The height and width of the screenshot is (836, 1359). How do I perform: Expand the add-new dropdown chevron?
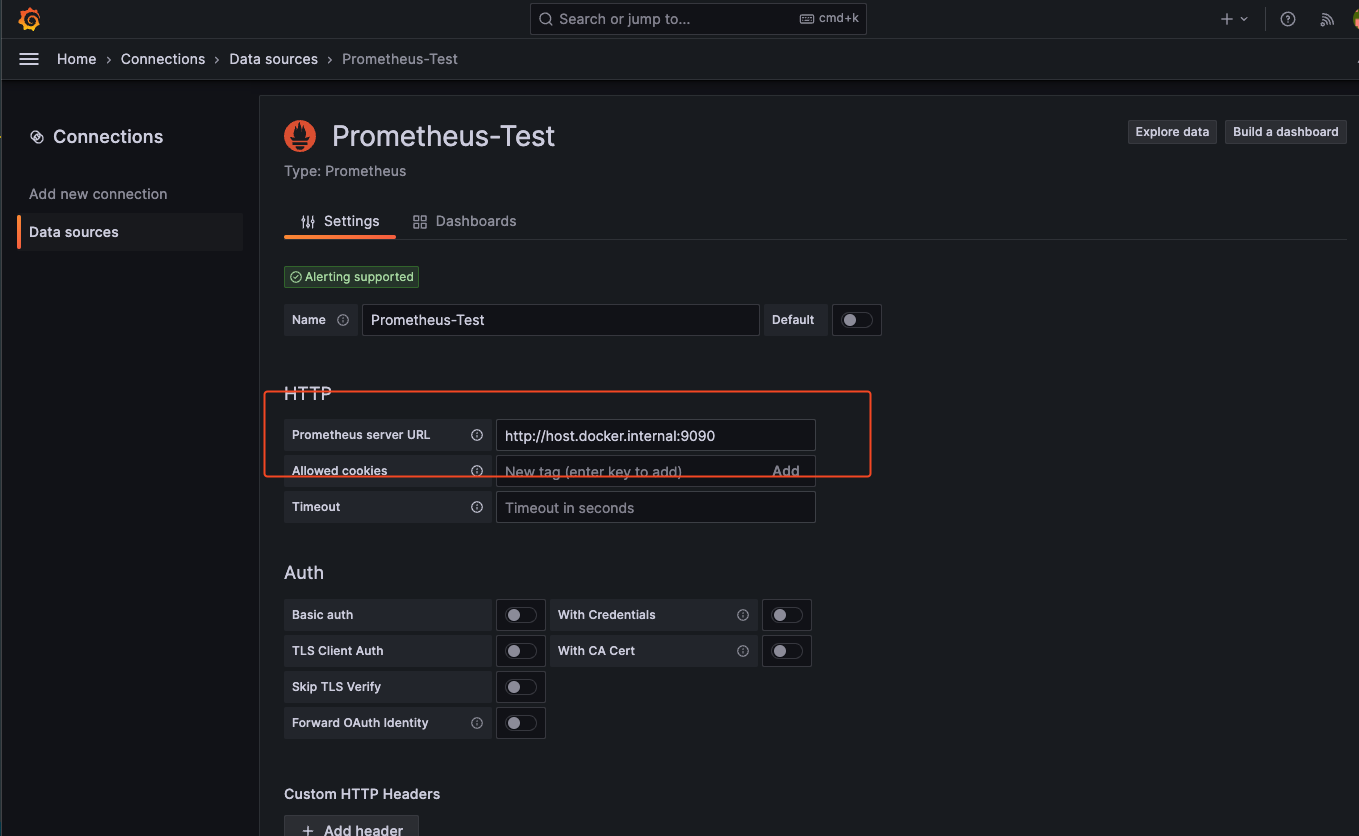click(x=1244, y=19)
